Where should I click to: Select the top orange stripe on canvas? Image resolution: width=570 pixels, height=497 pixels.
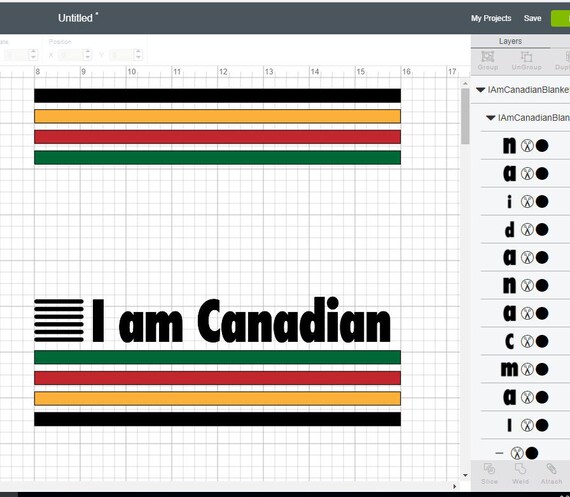[x=217, y=116]
